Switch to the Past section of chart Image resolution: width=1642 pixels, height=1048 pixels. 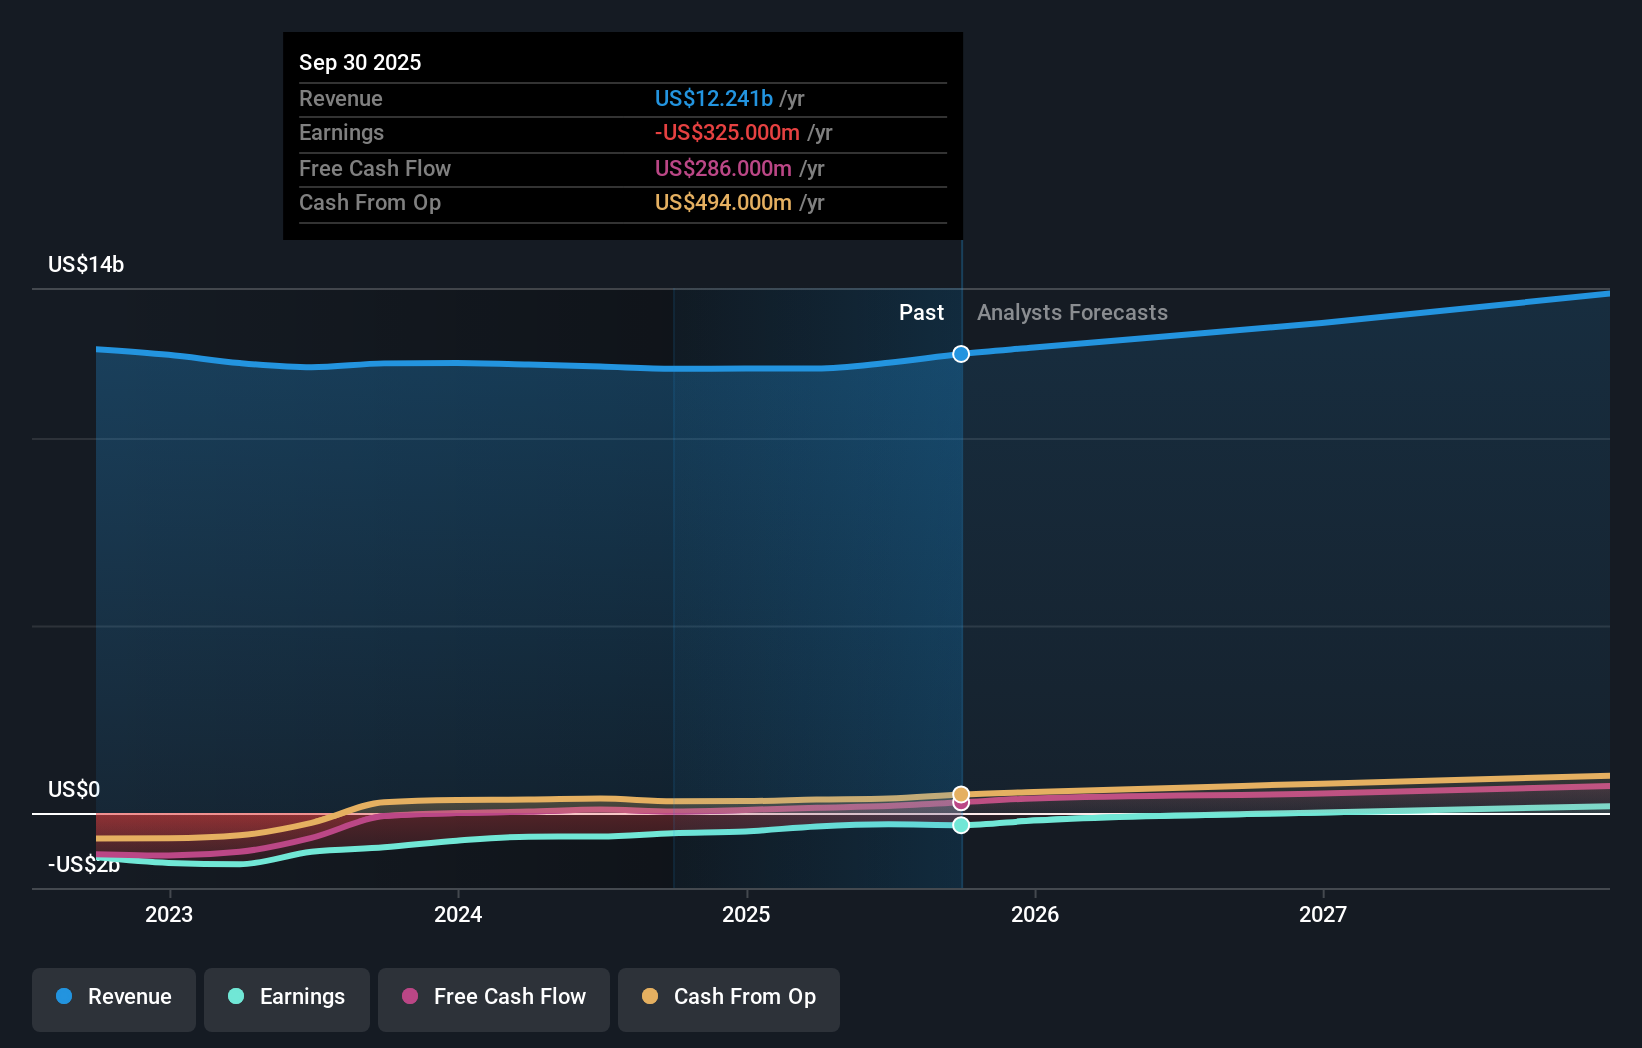tap(921, 312)
